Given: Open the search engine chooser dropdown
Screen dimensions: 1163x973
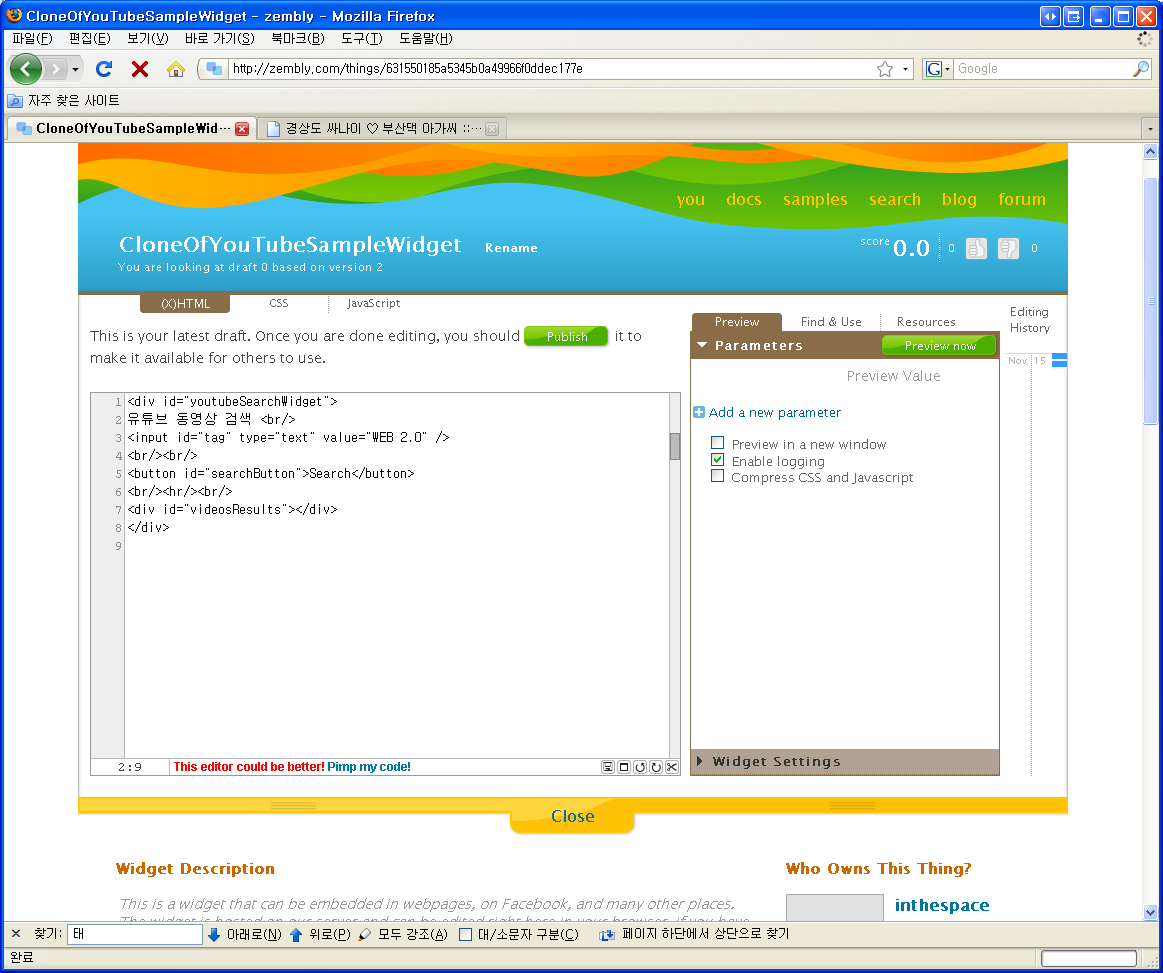Looking at the screenshot, I should 938,69.
